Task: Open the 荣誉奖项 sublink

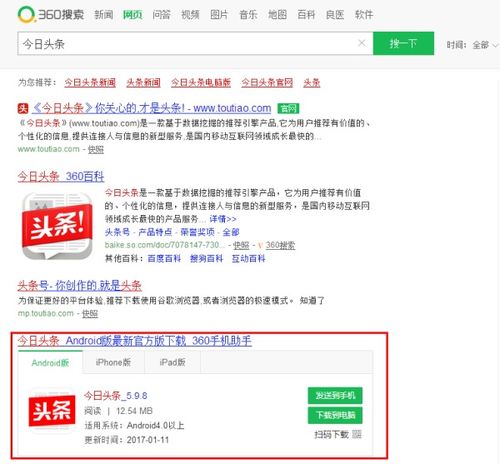Action: [197, 232]
